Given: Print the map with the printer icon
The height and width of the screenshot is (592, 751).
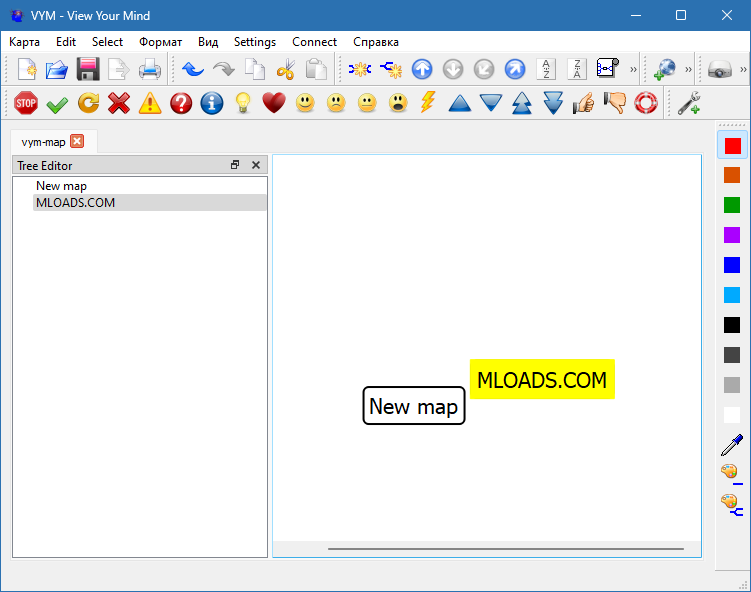Looking at the screenshot, I should click(x=150, y=69).
